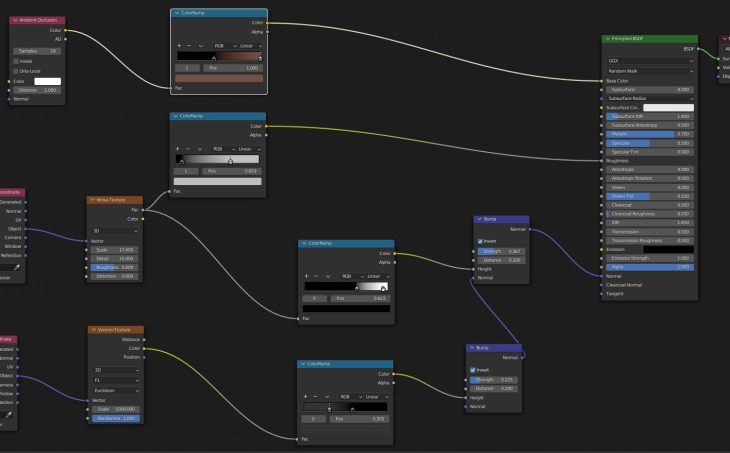Collapse the Noise Texture node
Image resolution: width=730 pixels, height=453 pixels.
pyautogui.click(x=91, y=200)
